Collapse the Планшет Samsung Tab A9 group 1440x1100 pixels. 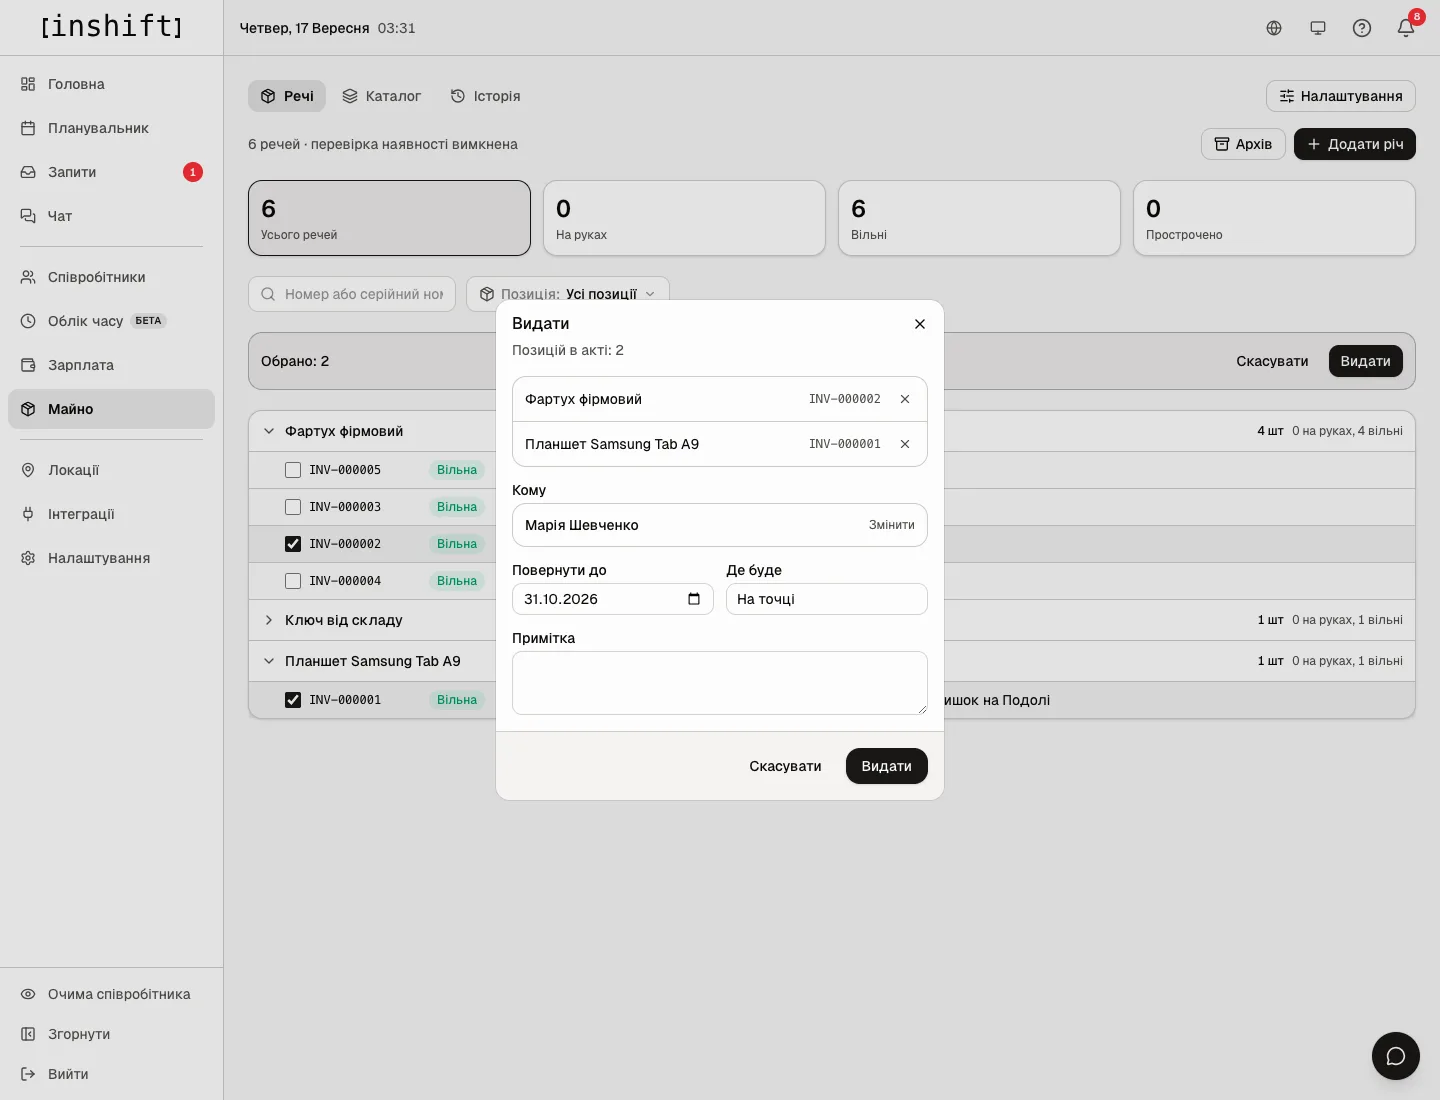click(269, 661)
